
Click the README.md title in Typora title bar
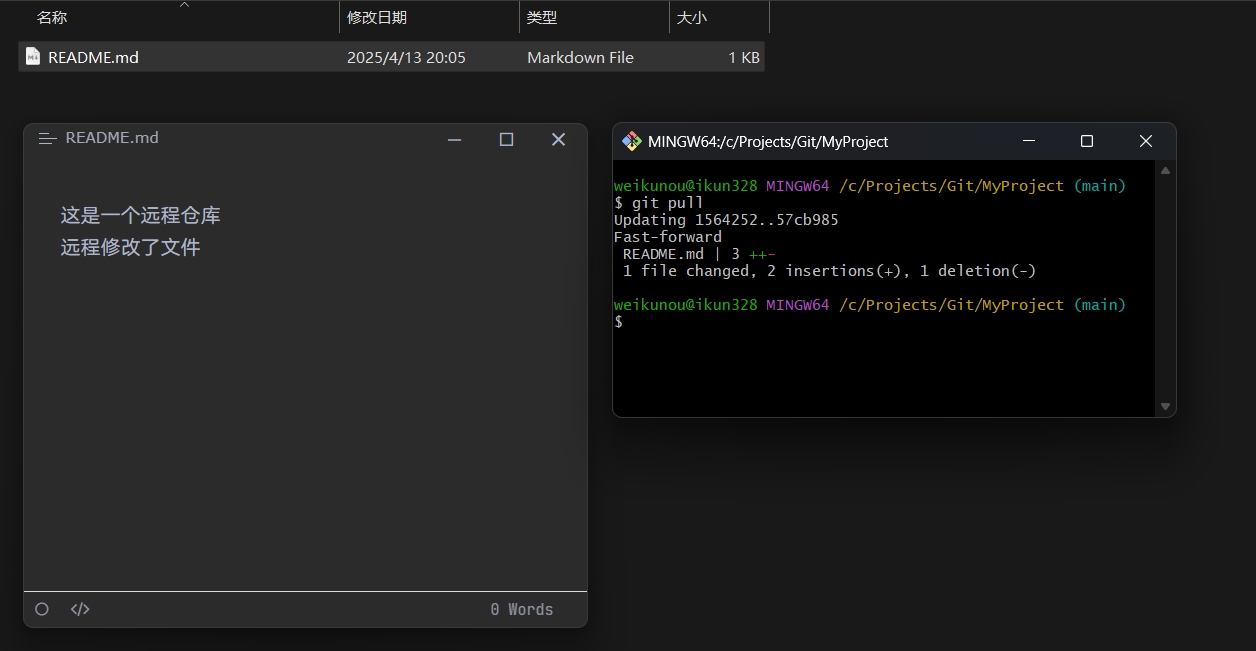click(x=112, y=138)
